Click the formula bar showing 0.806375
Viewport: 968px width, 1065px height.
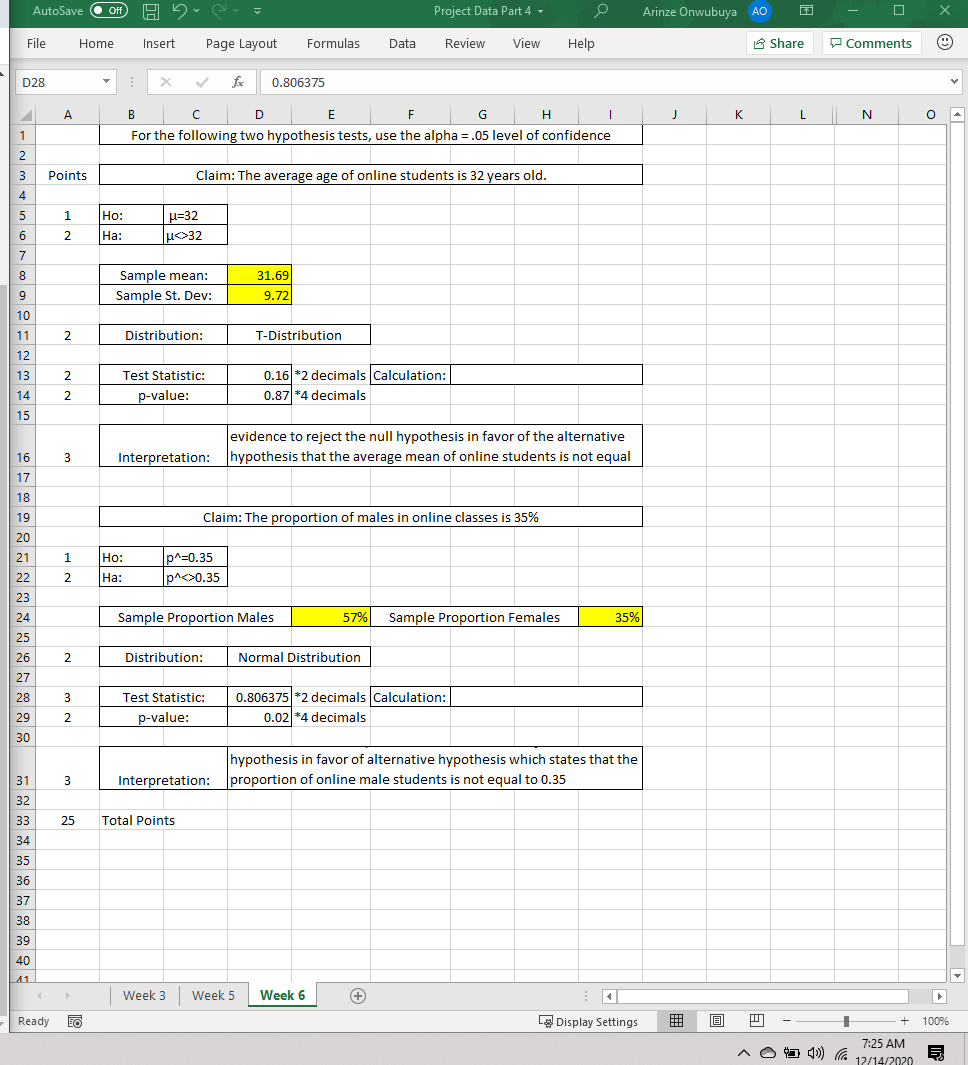click(603, 82)
